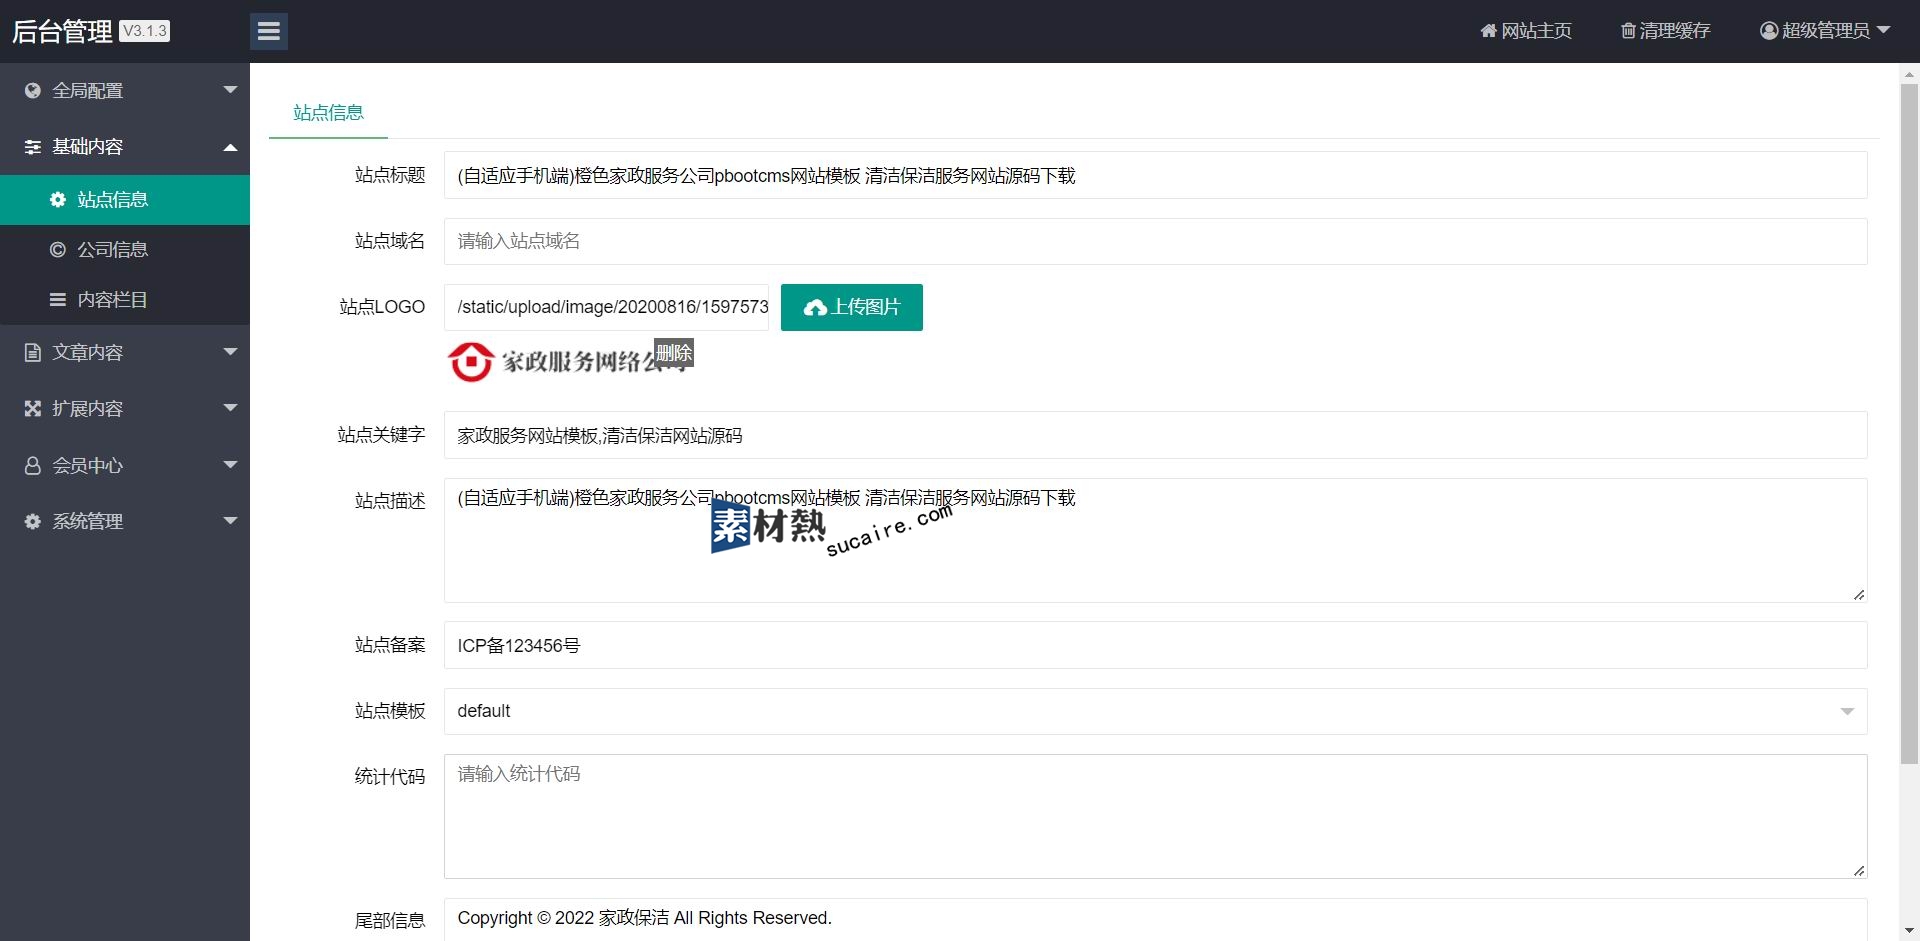The image size is (1920, 941).
Task: Click the scrollbar down arrow
Action: click(x=1909, y=930)
